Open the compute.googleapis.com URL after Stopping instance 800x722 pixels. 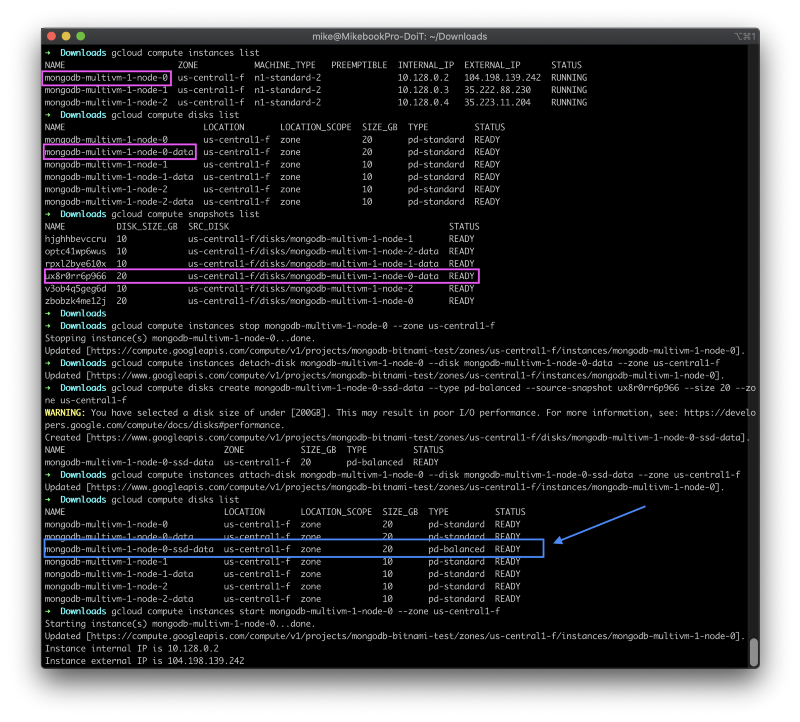(414, 351)
